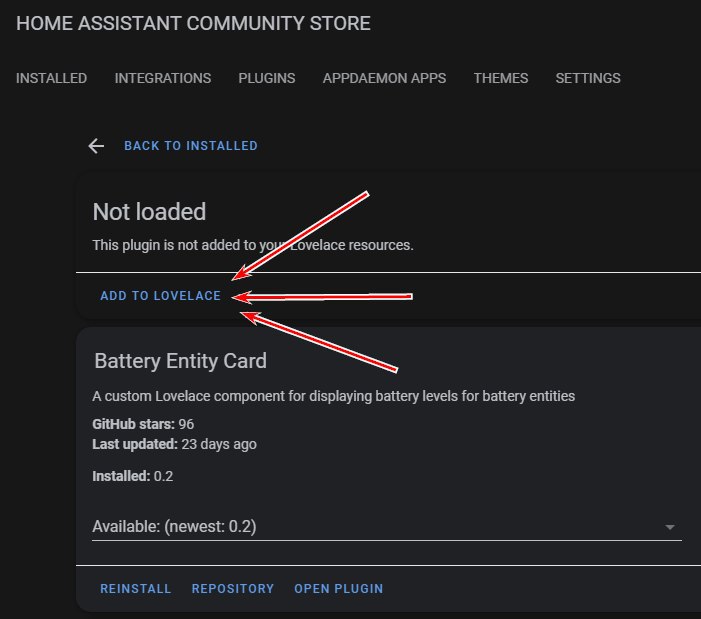
Task: Click the Reinstall button
Action: click(x=136, y=589)
